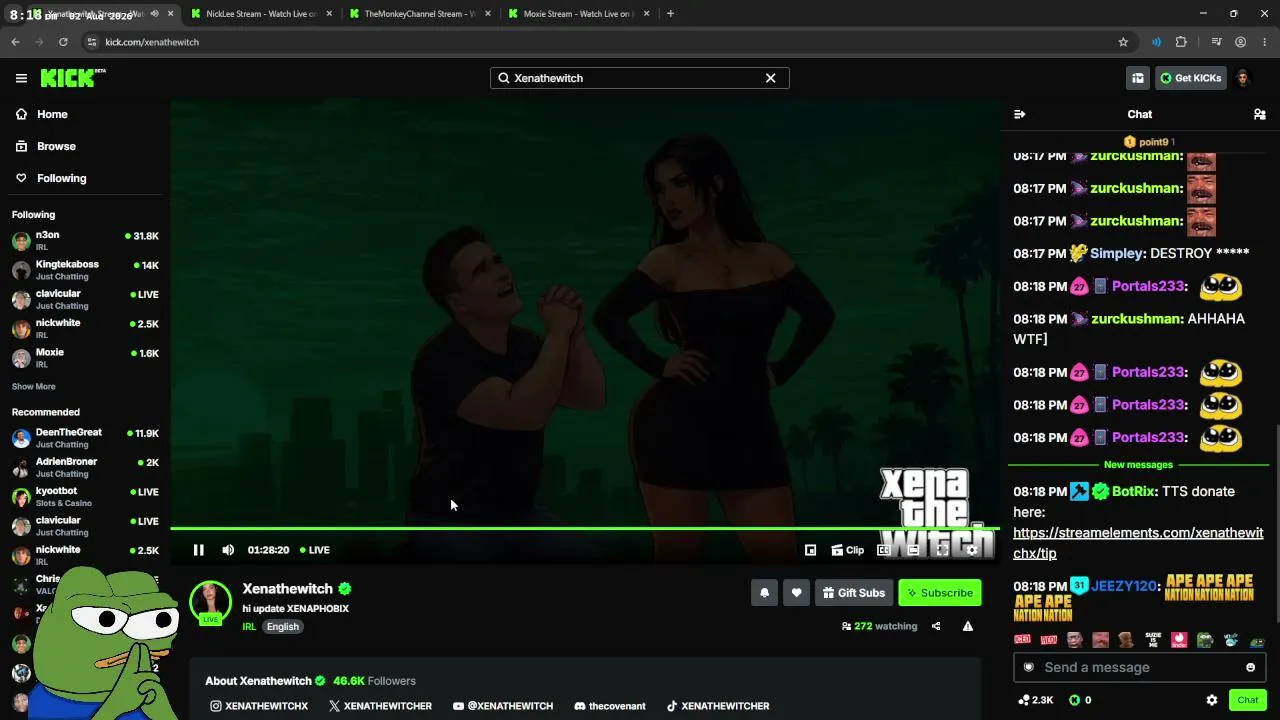Click the IRL category link
The height and width of the screenshot is (720, 1280).
[x=249, y=627]
